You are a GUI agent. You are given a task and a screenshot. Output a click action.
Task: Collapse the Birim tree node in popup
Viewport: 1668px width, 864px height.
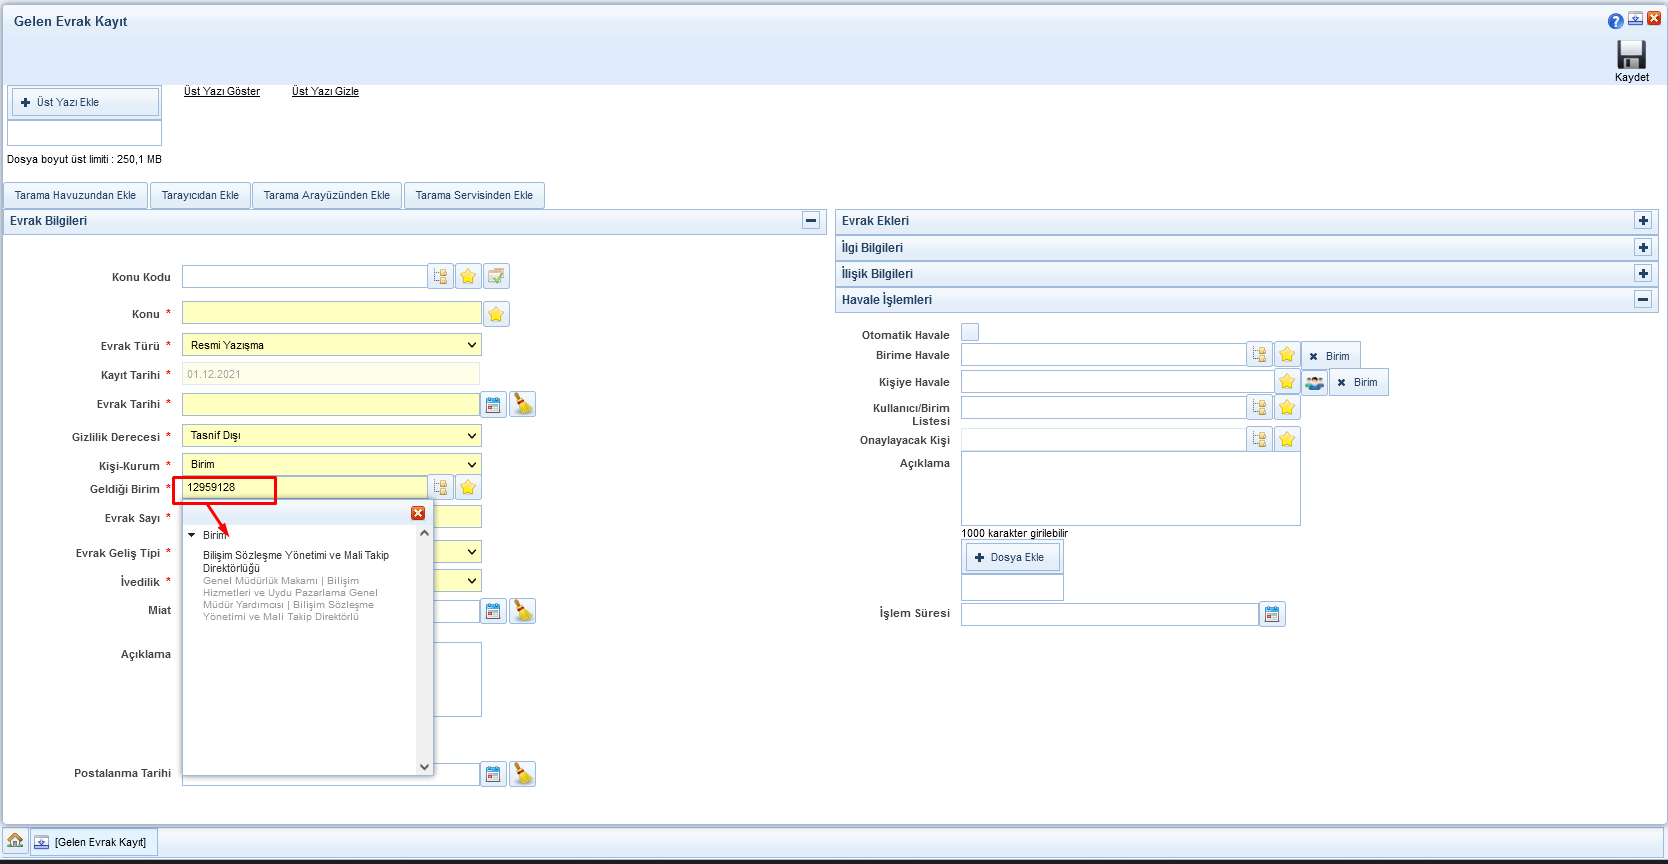192,536
